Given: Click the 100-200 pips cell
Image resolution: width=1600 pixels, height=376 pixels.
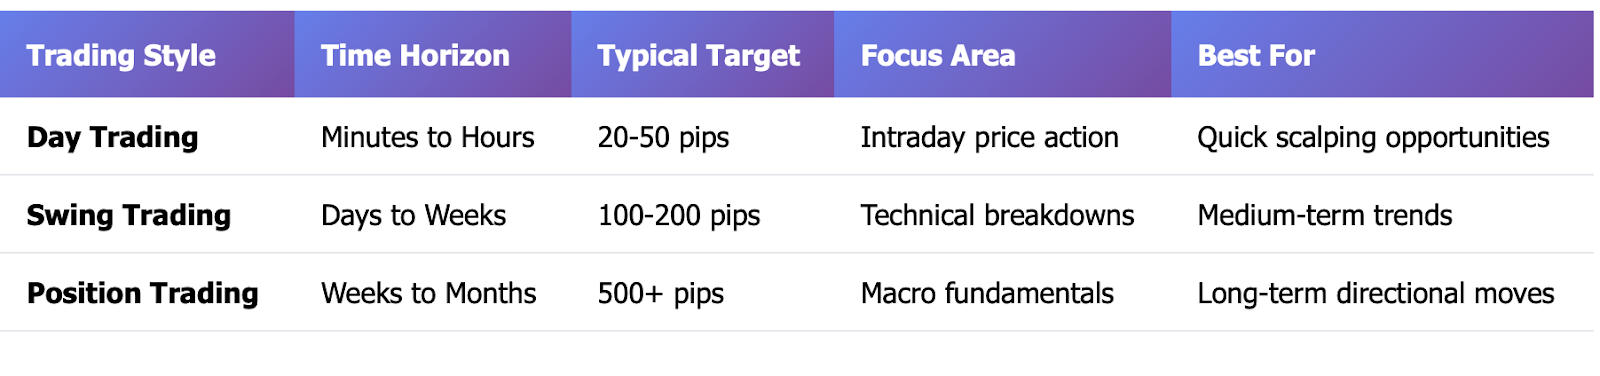Looking at the screenshot, I should coord(679,215).
